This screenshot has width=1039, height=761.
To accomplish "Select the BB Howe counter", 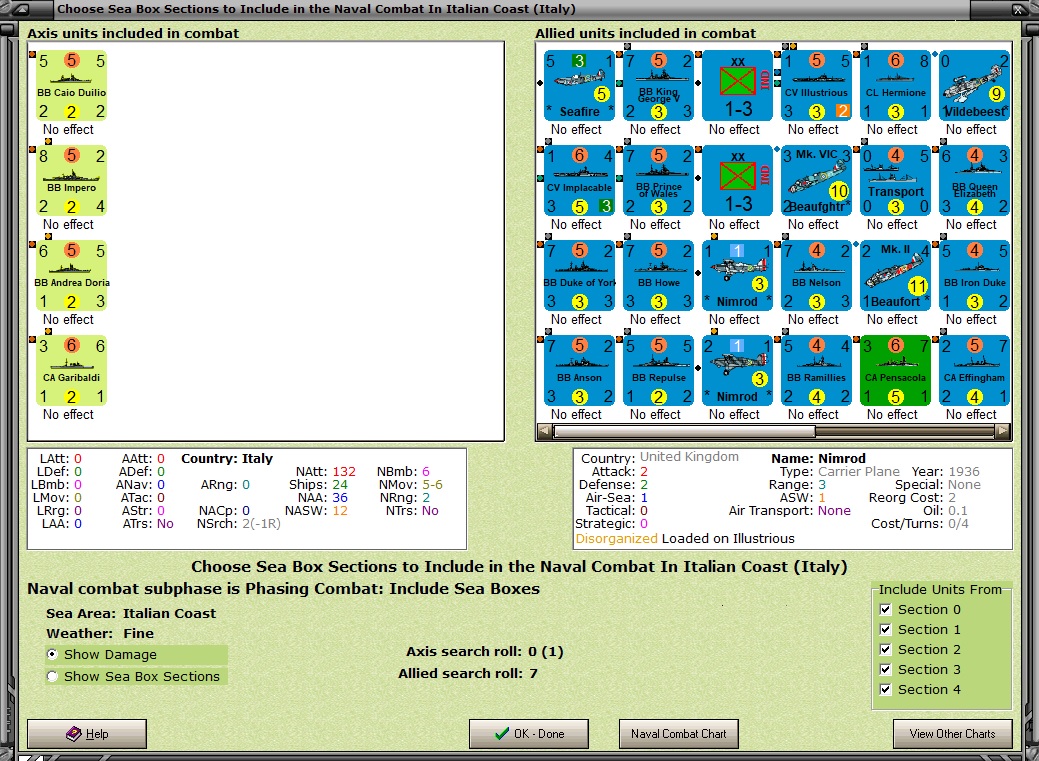I will coord(658,275).
